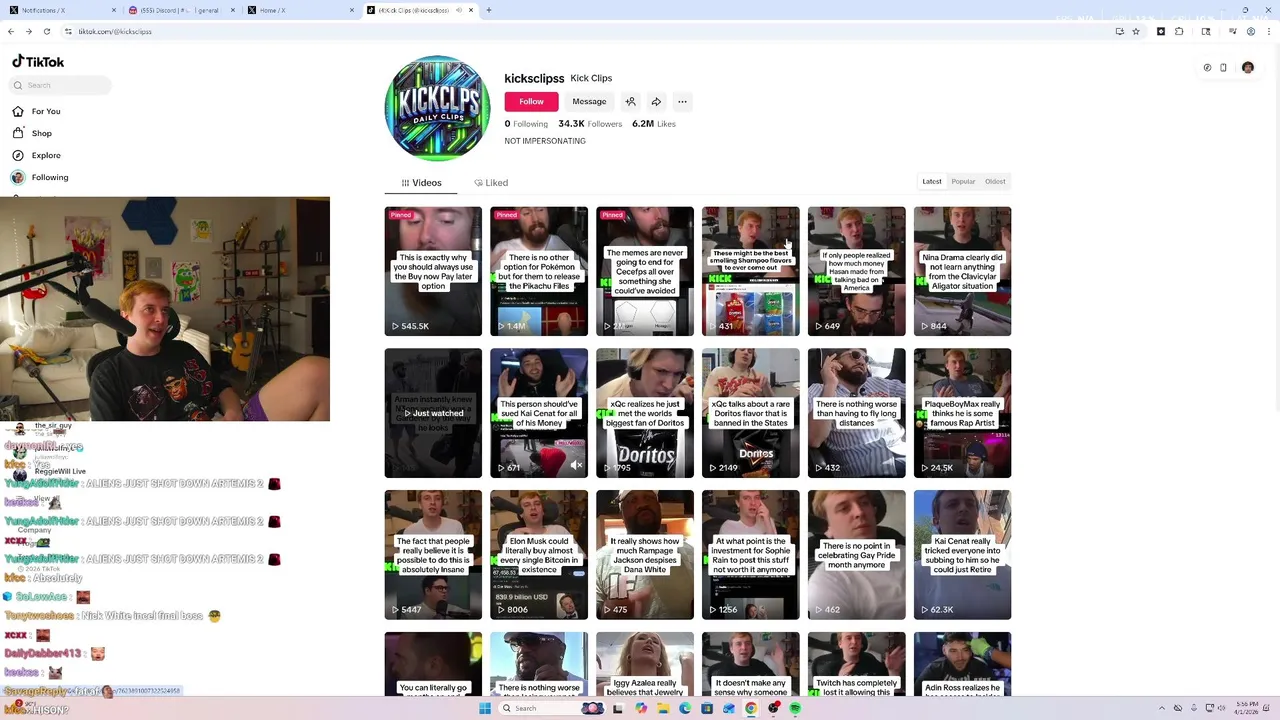The height and width of the screenshot is (720, 1280).
Task: Open Twitch has completely lost it video
Action: 857,665
